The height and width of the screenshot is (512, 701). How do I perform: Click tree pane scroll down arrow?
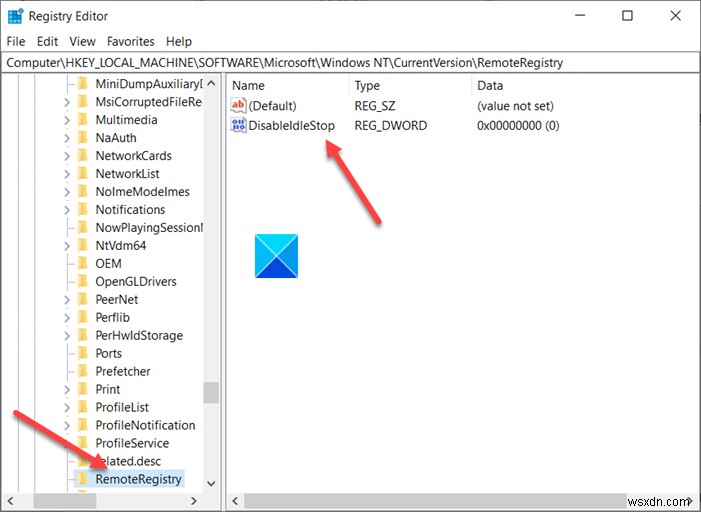tap(211, 483)
